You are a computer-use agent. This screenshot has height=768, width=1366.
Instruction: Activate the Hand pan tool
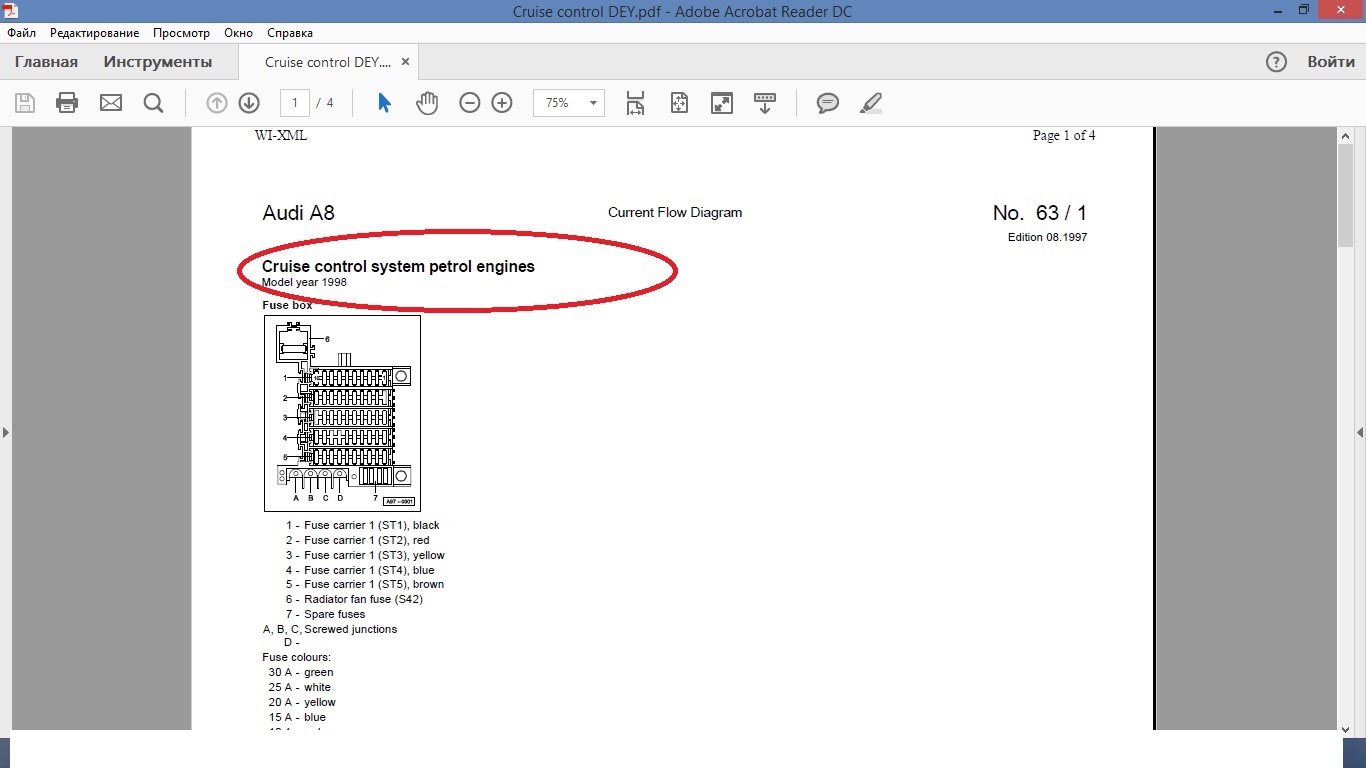click(427, 103)
